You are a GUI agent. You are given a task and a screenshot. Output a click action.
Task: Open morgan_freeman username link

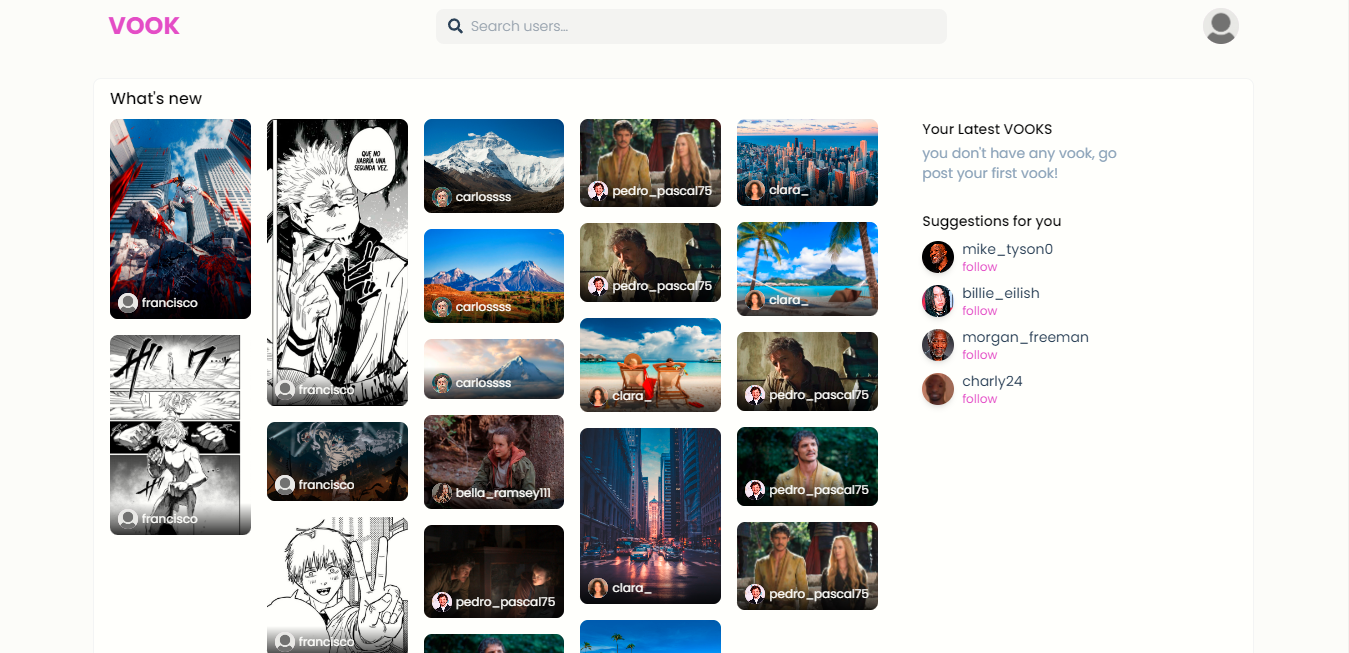(x=1025, y=337)
